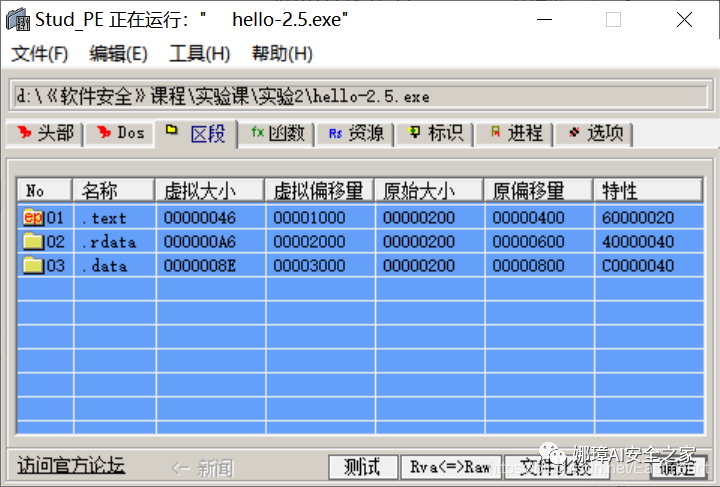
Task: Switch to the 标识 tab
Action: point(435,134)
